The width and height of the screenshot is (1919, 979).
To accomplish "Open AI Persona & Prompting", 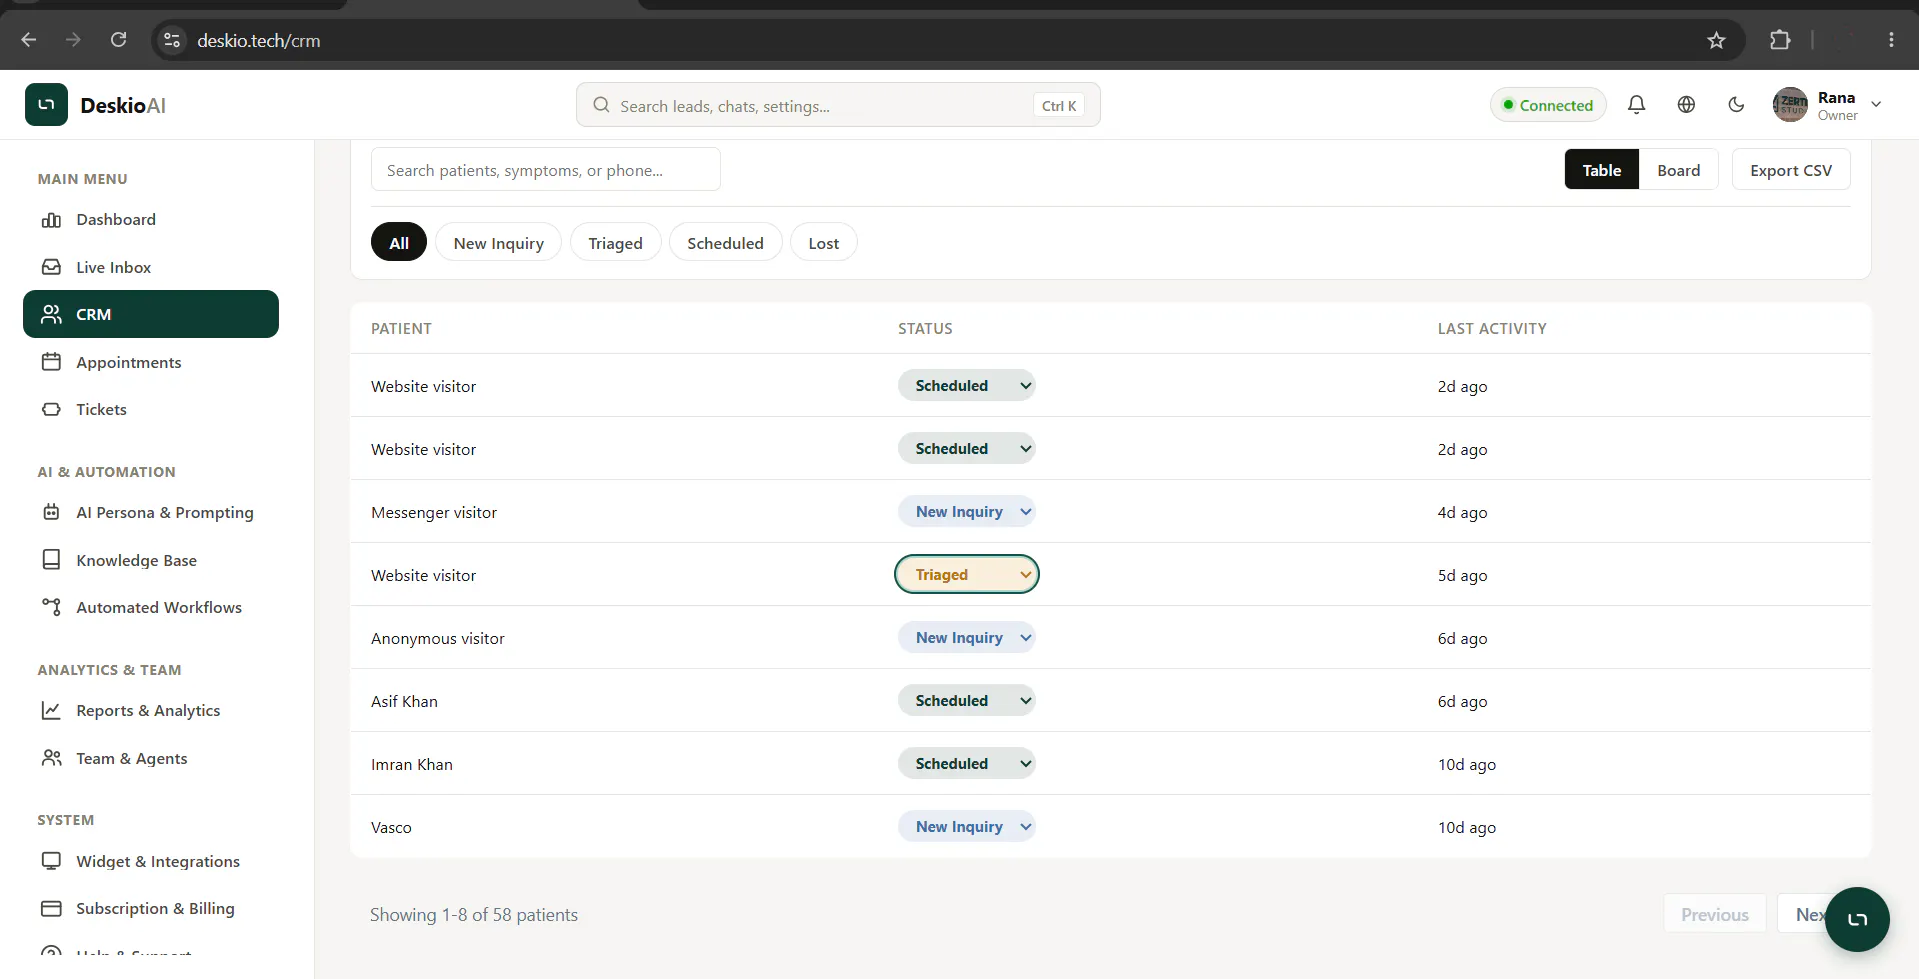I will (x=151, y=512).
